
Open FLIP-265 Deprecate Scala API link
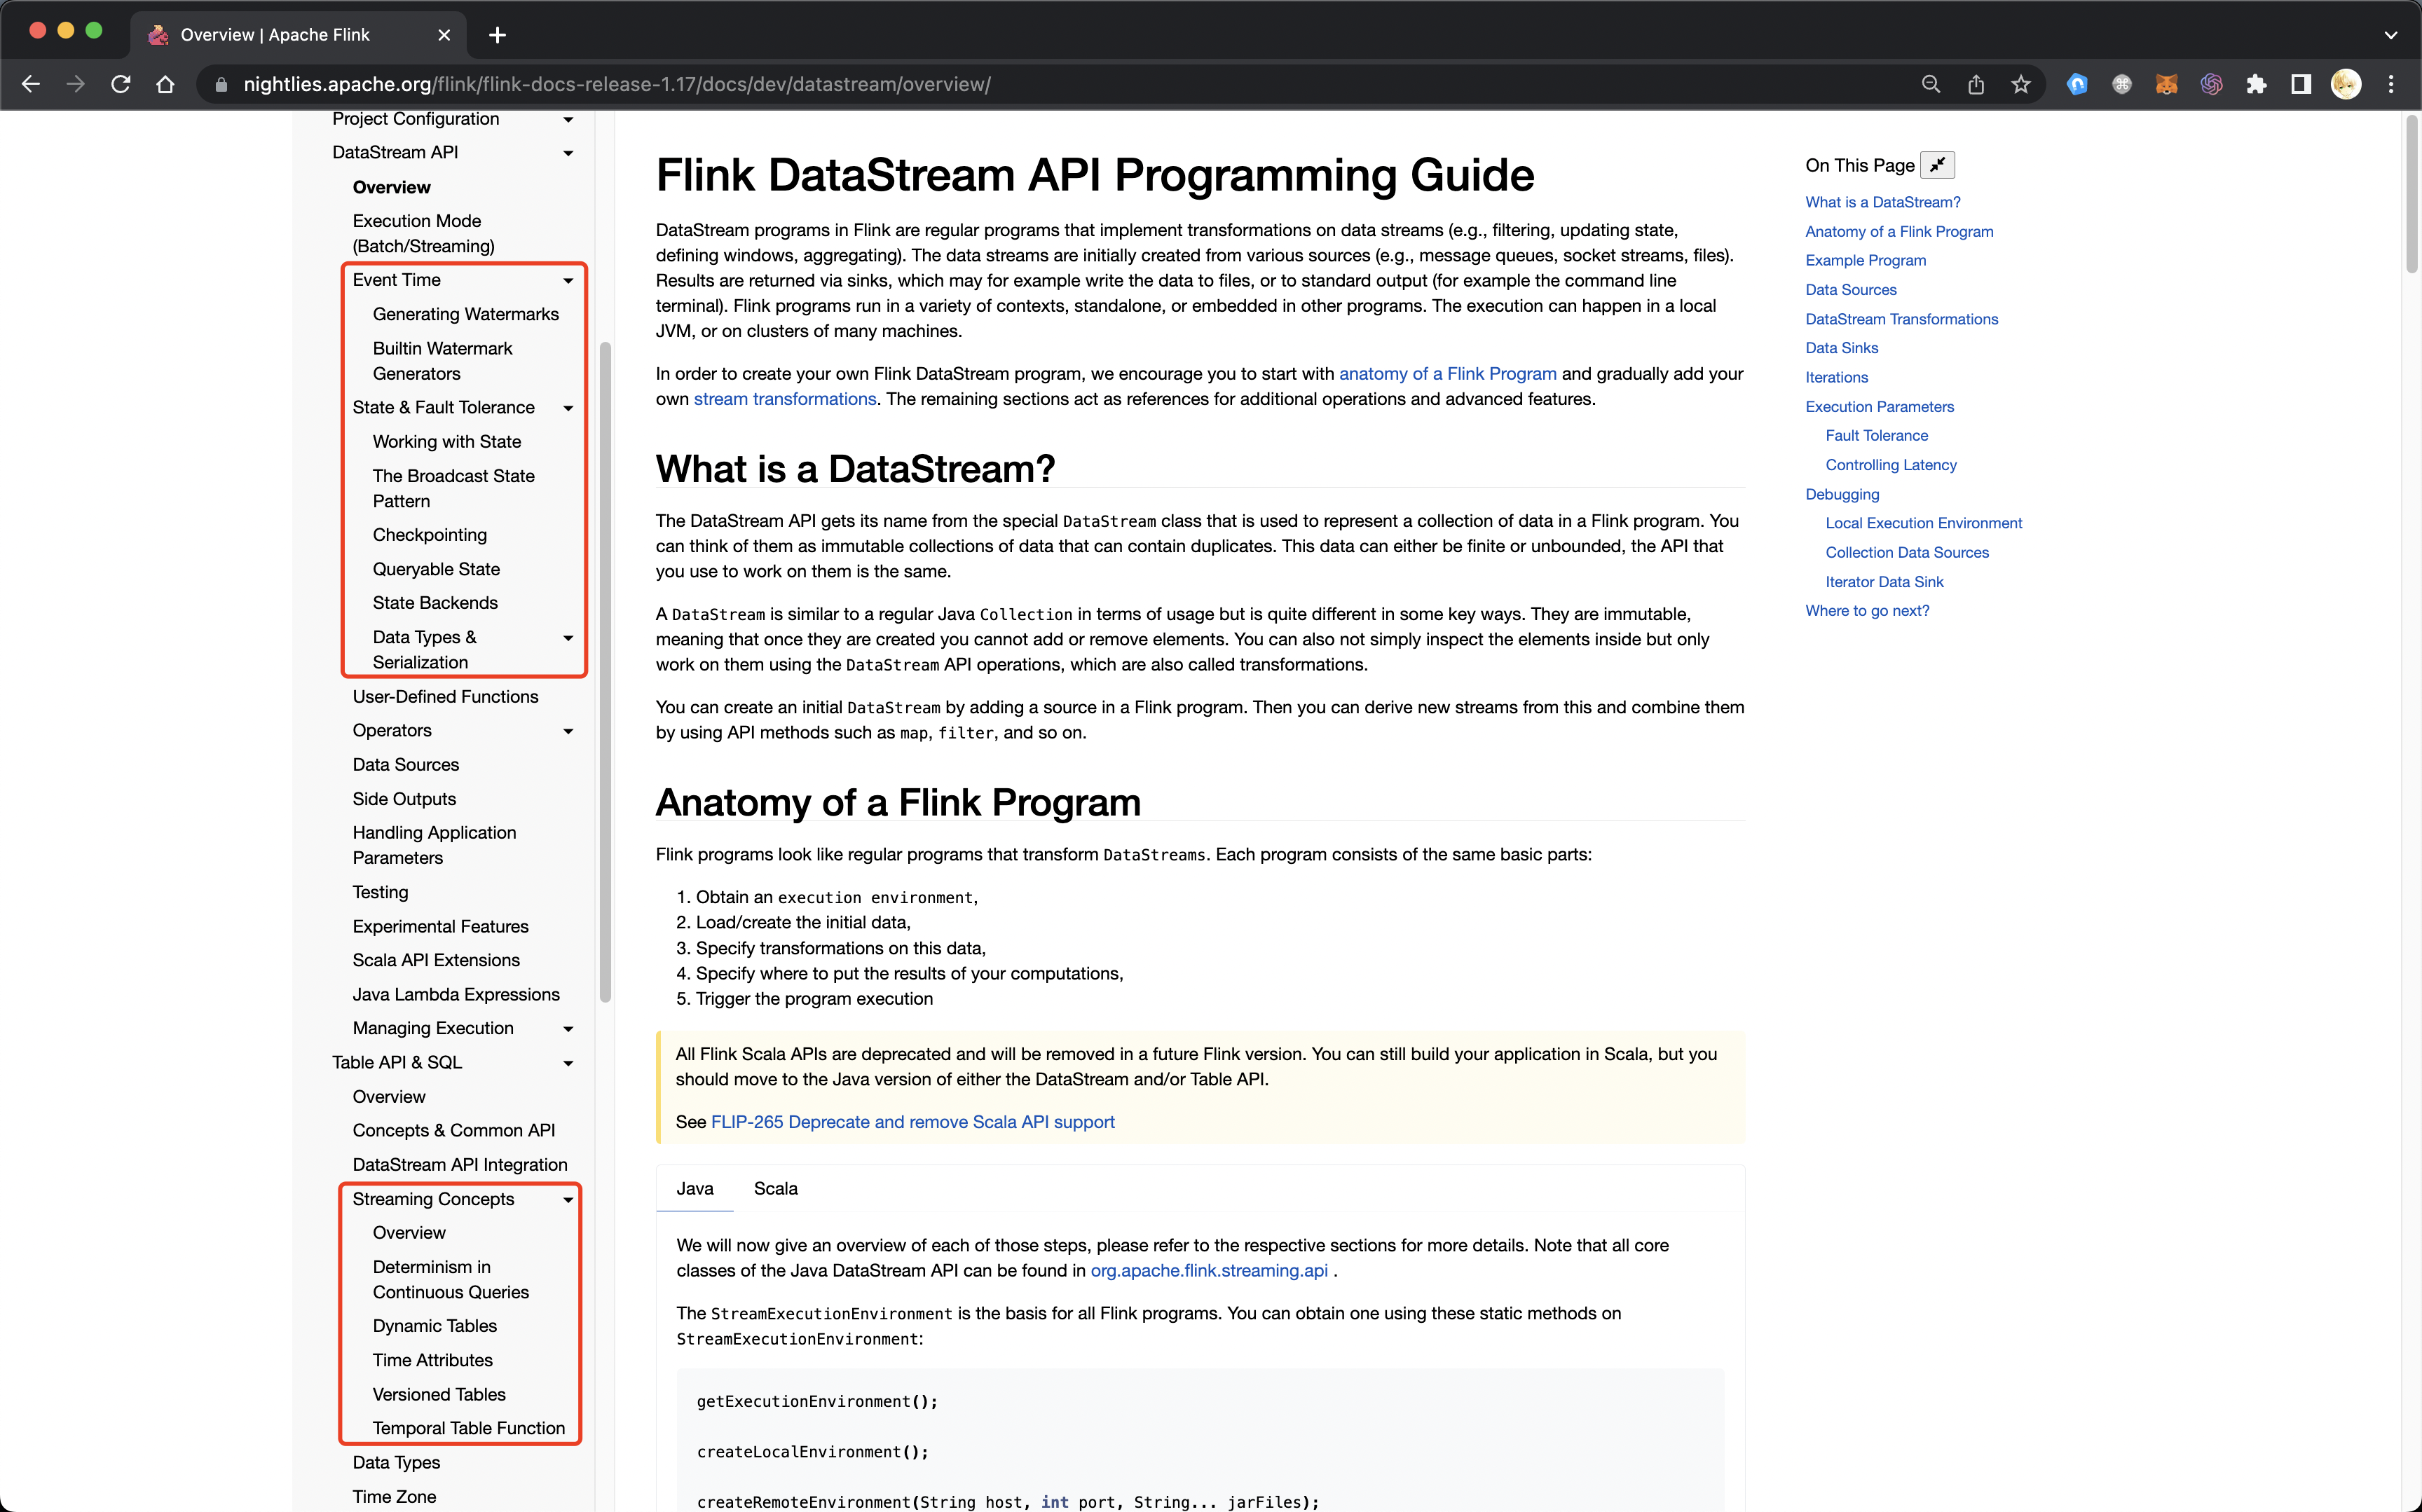[912, 1122]
